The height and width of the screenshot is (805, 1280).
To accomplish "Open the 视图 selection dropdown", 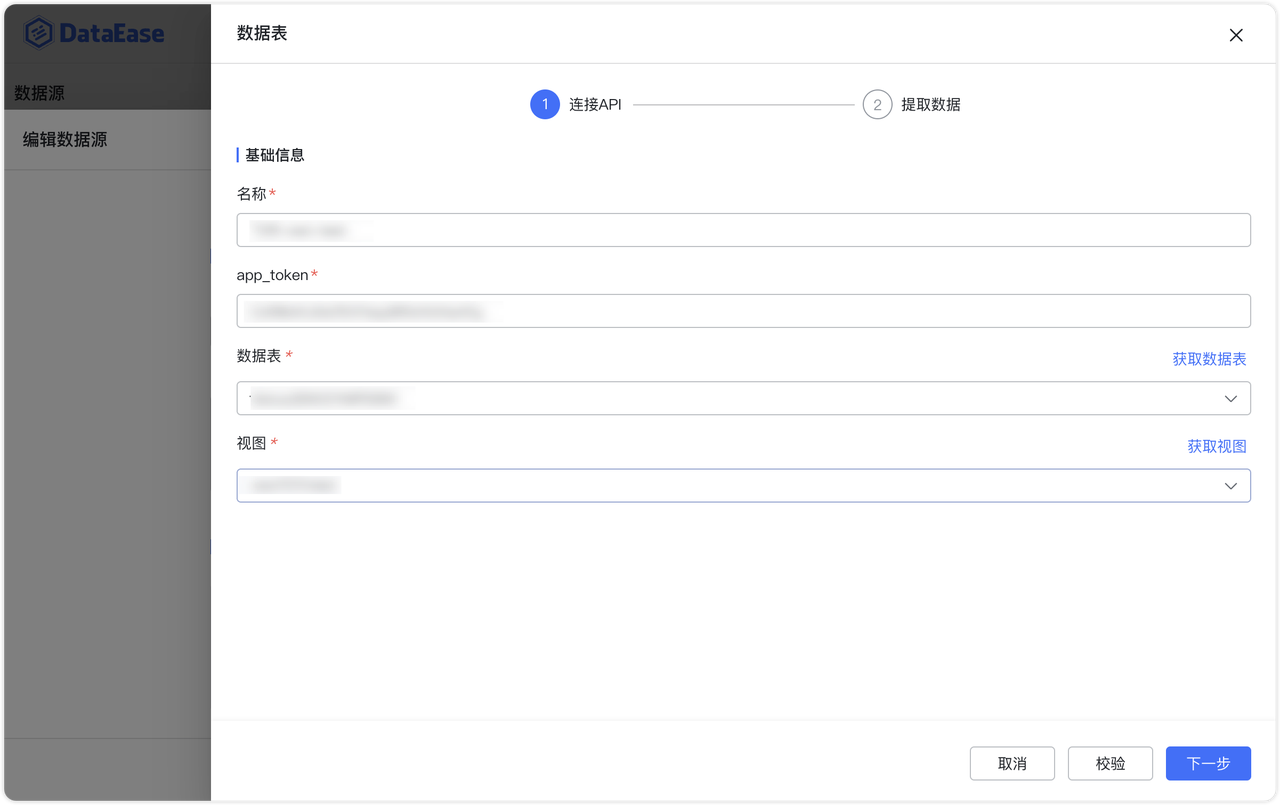I will [743, 485].
